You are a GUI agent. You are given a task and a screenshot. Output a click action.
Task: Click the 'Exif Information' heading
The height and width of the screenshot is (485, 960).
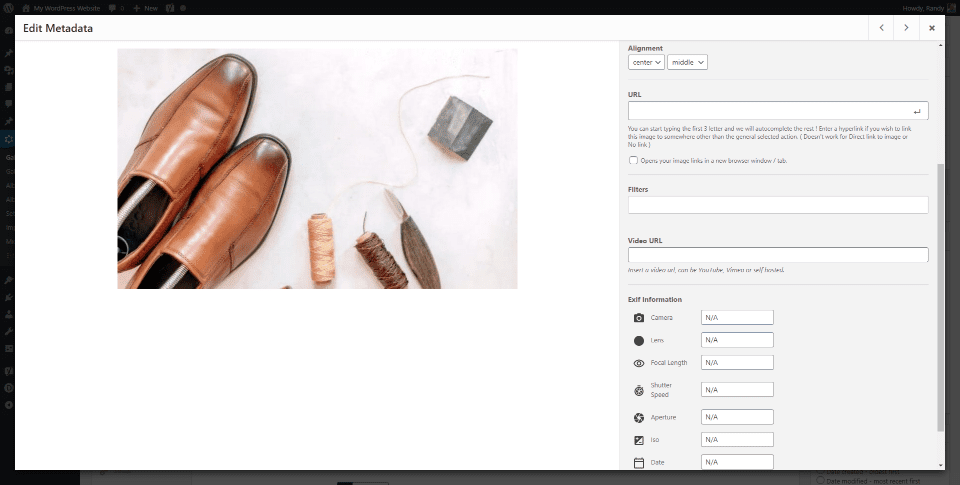pos(654,299)
